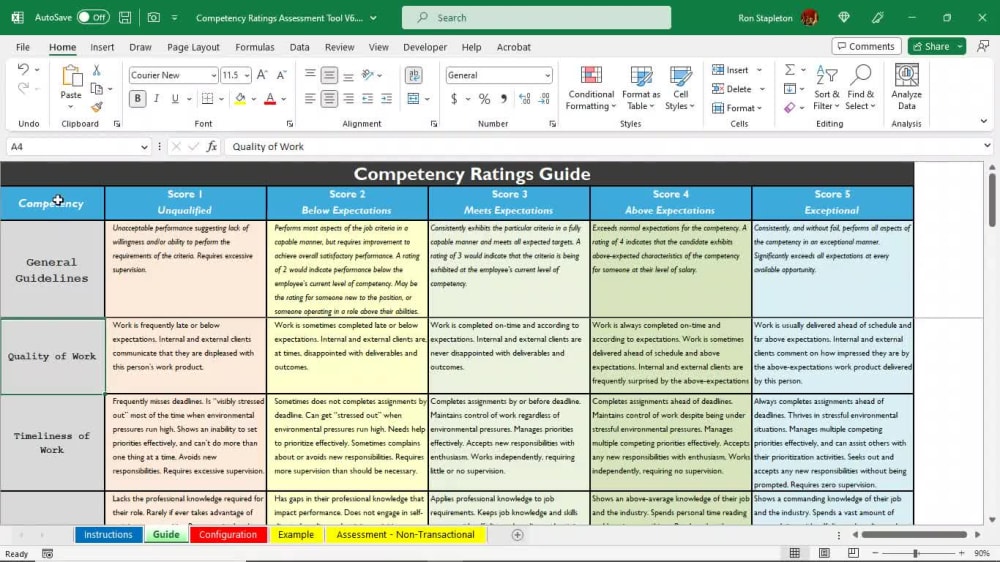Toggle AutoSave switch
The height and width of the screenshot is (562, 1000).
92,18
